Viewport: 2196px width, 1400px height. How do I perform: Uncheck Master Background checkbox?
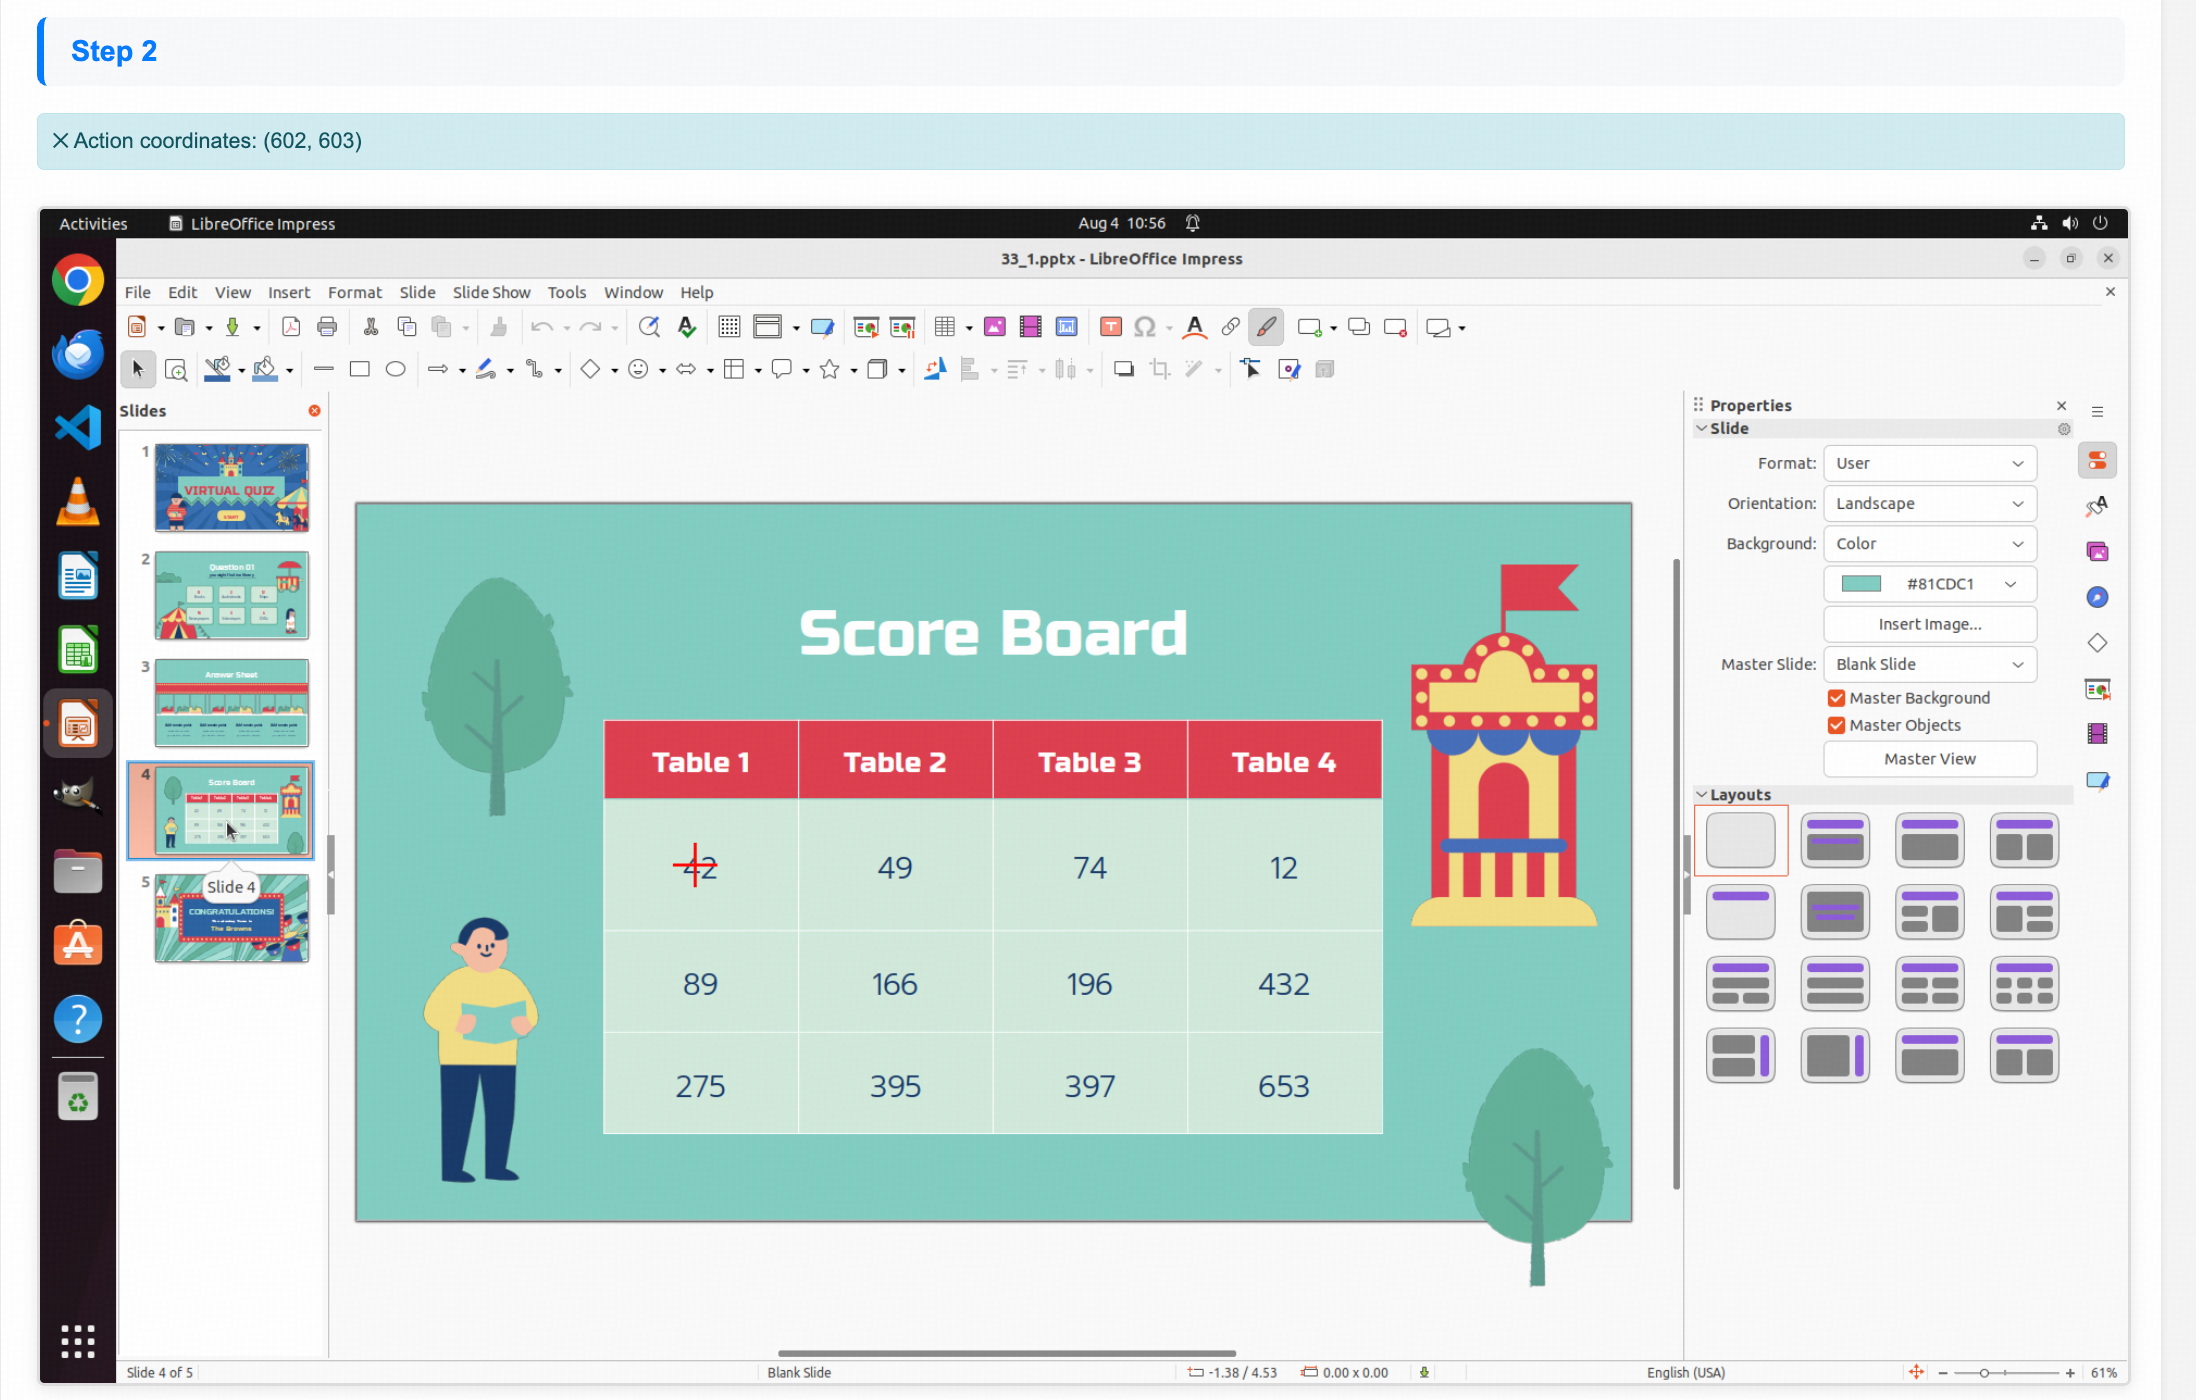click(x=1836, y=698)
